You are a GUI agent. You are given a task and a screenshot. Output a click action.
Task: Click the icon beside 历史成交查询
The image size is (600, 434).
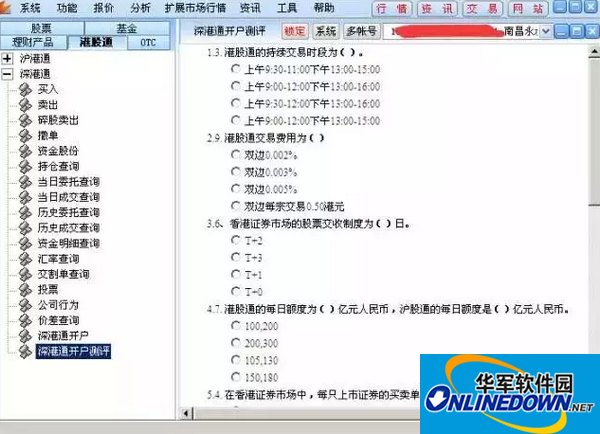(x=25, y=228)
